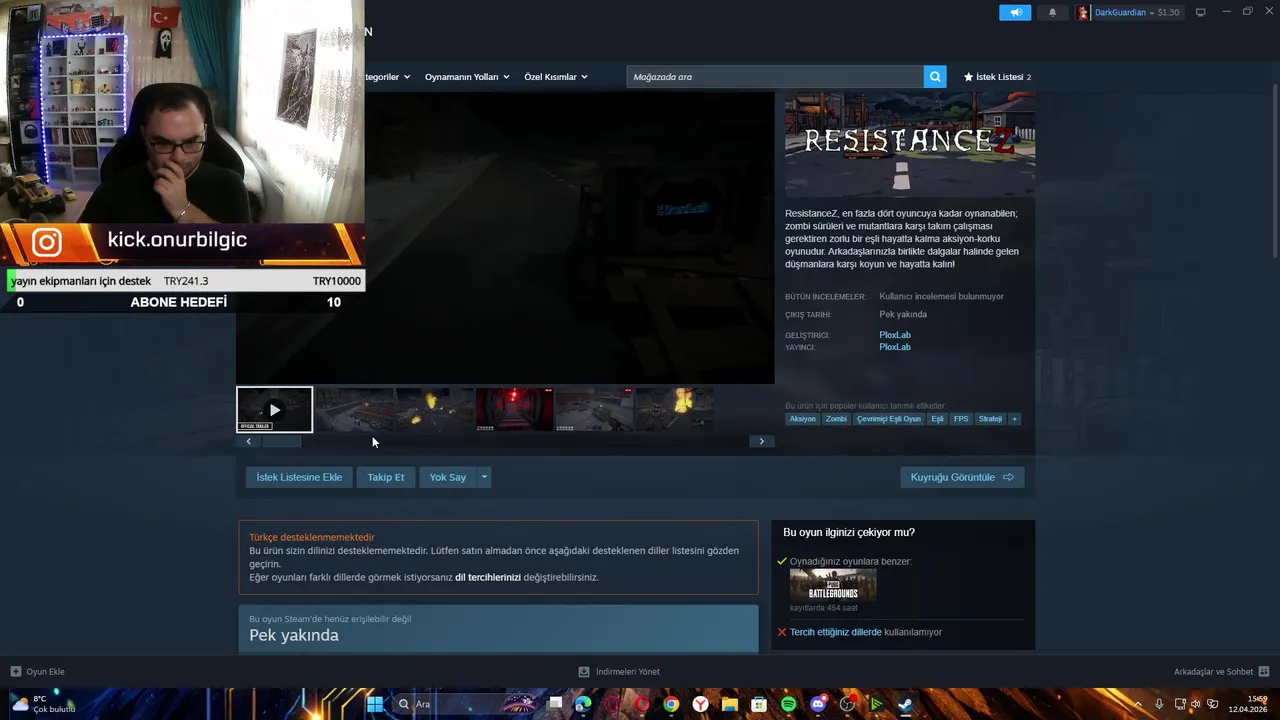Select the Aksiyon tag
This screenshot has height=720, width=1280.
tap(802, 419)
